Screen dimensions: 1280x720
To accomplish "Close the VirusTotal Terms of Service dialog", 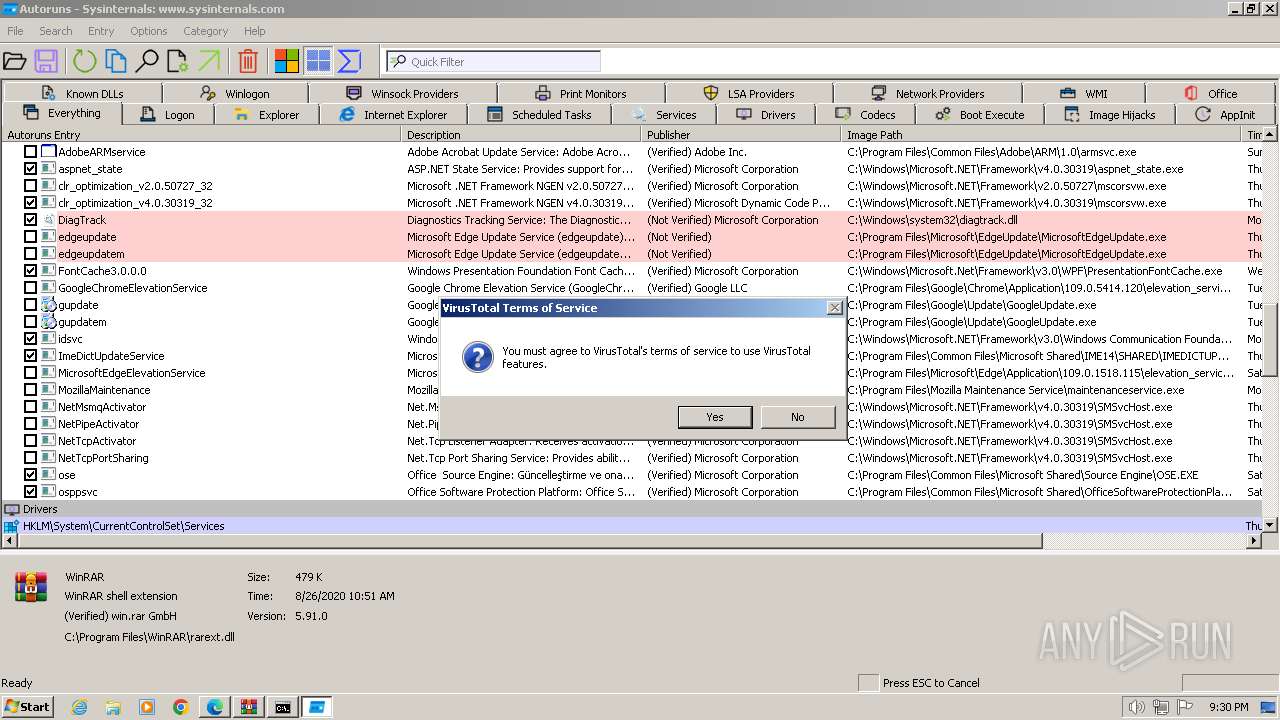I will 834,308.
